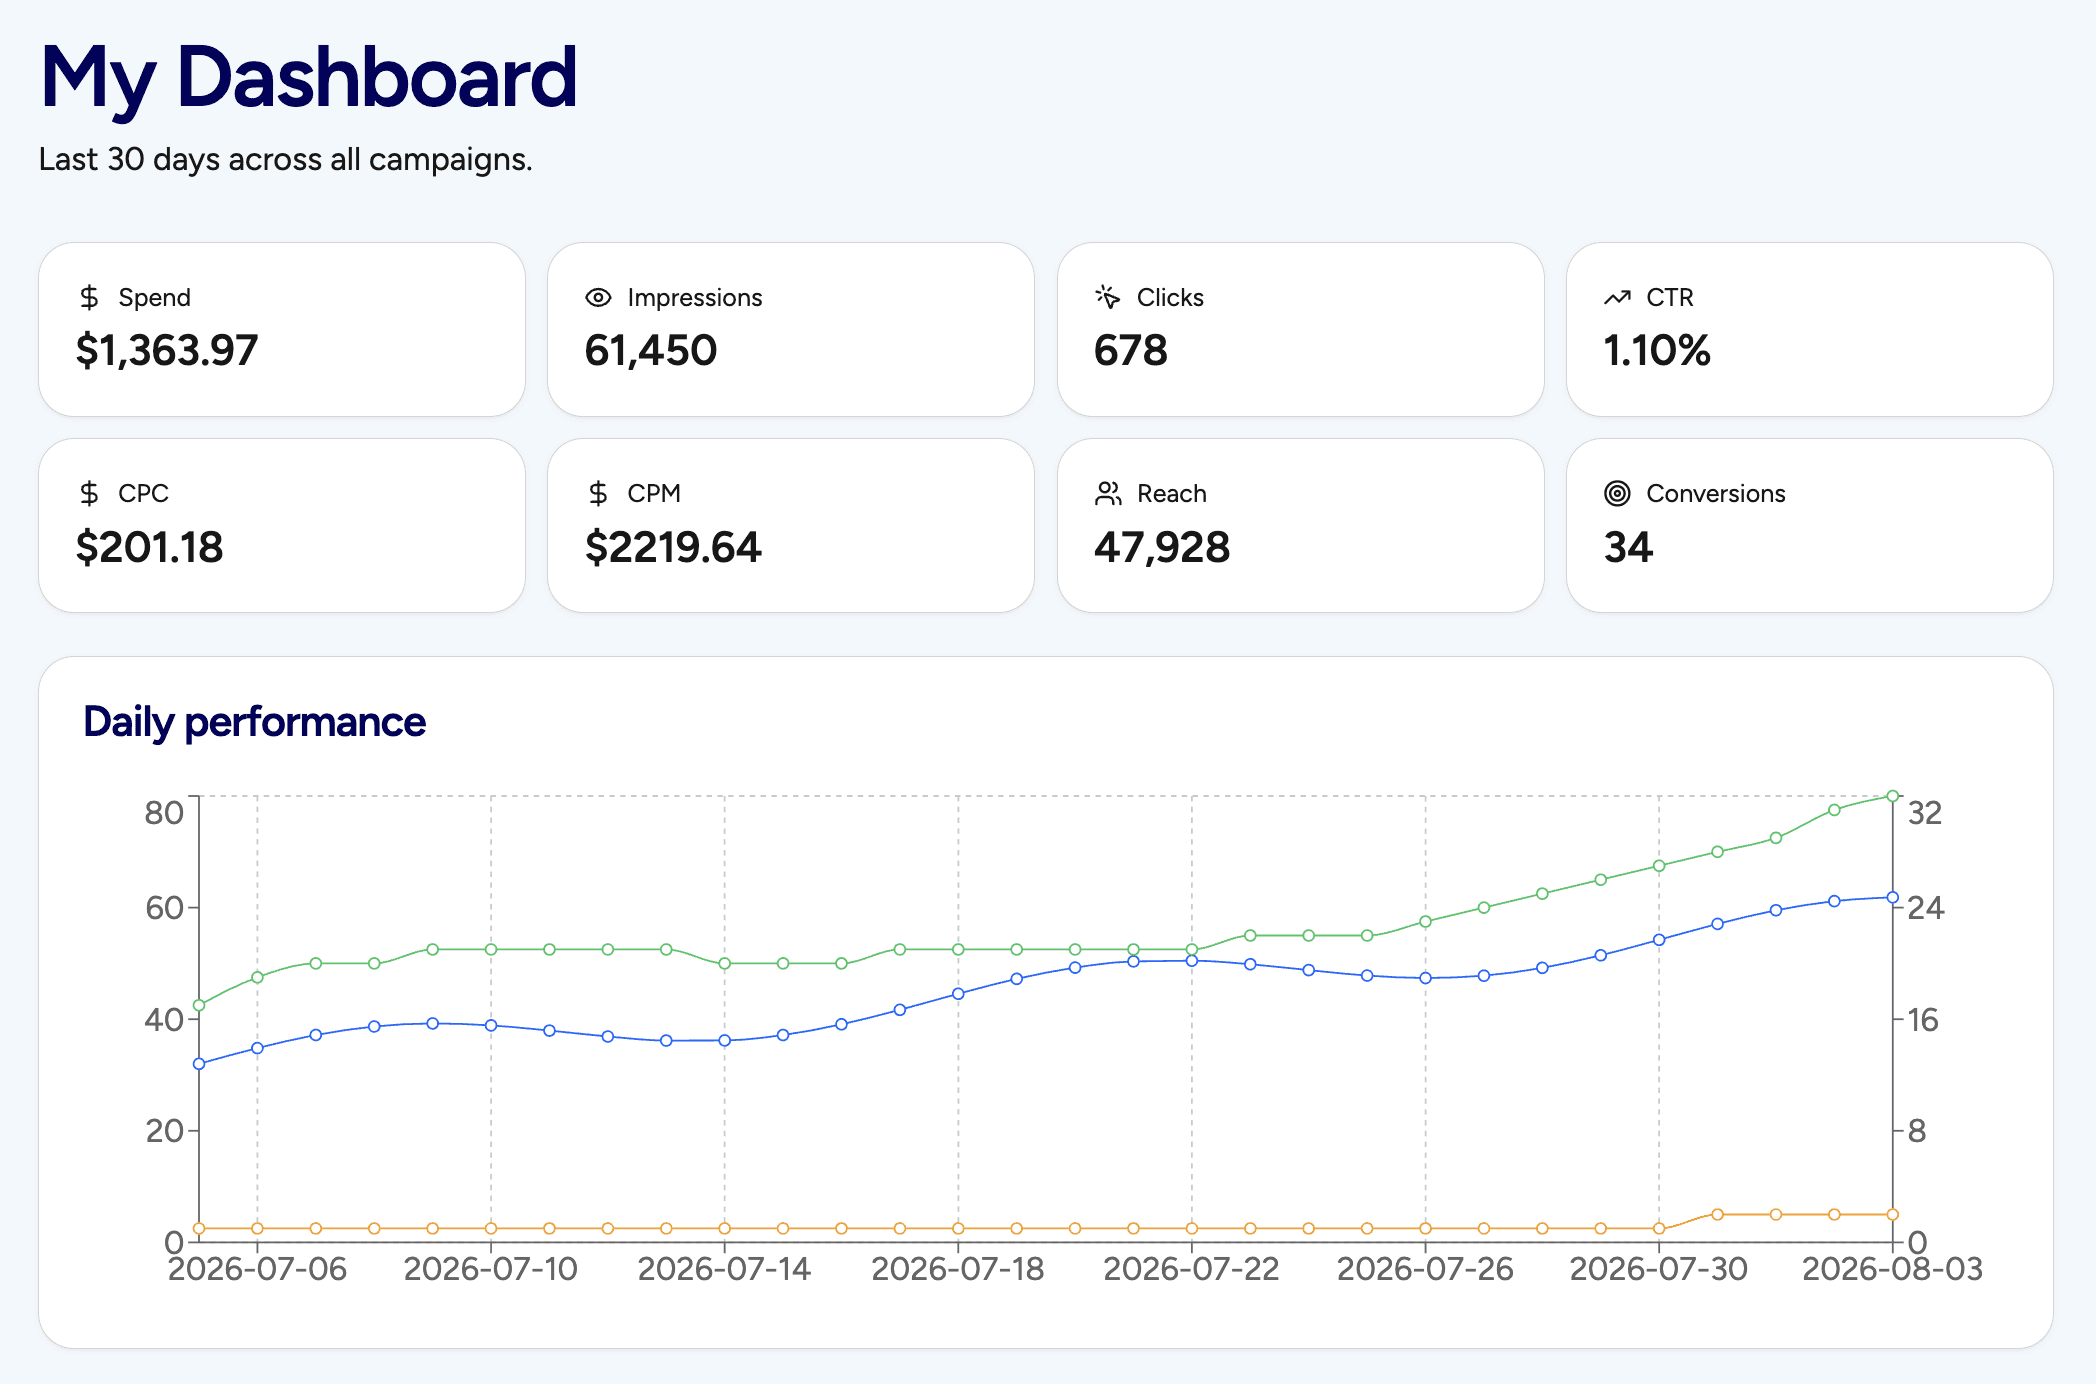The height and width of the screenshot is (1384, 2096).
Task: Click the 'Last 30 days across all campaigns' subtitle
Action: pos(285,160)
